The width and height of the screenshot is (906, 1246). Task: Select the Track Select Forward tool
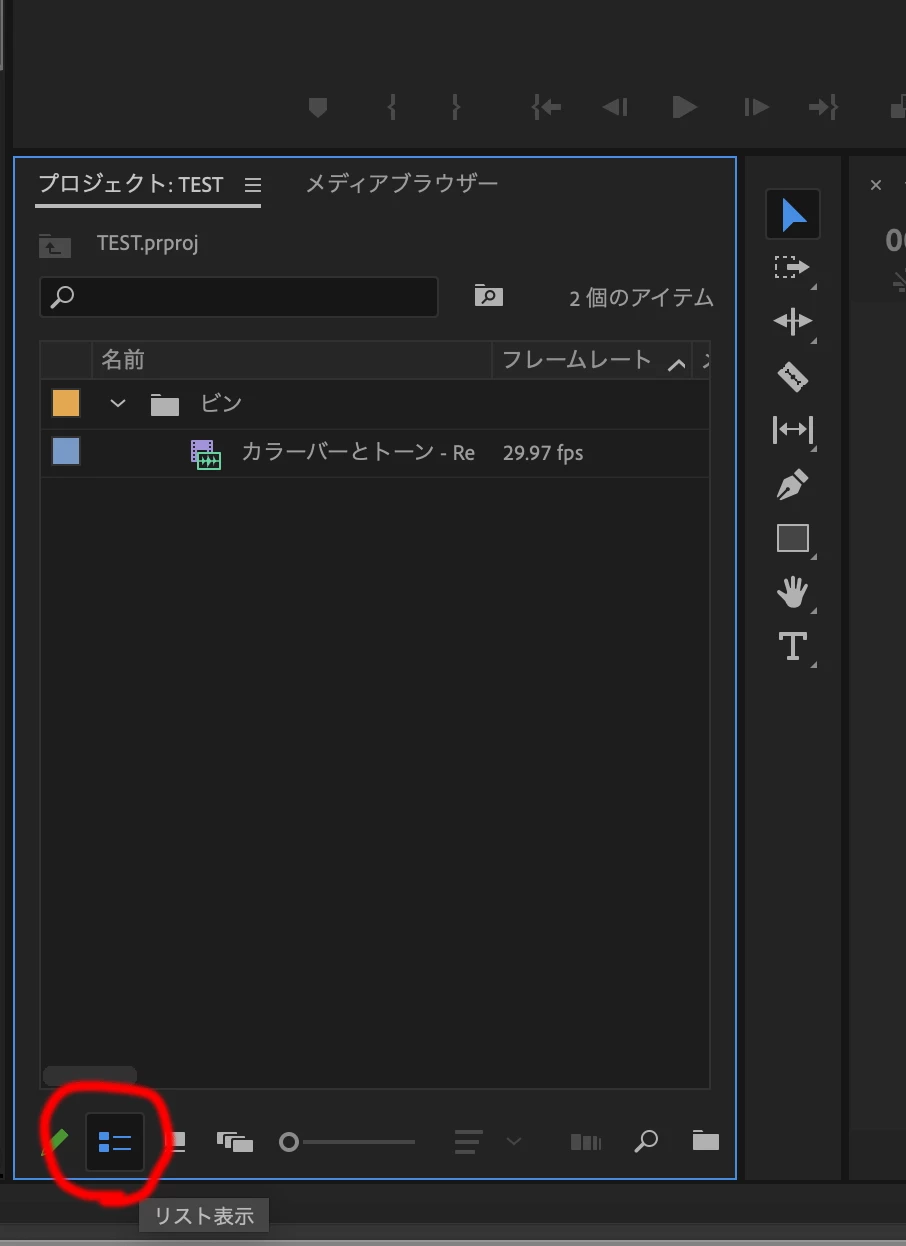[793, 268]
